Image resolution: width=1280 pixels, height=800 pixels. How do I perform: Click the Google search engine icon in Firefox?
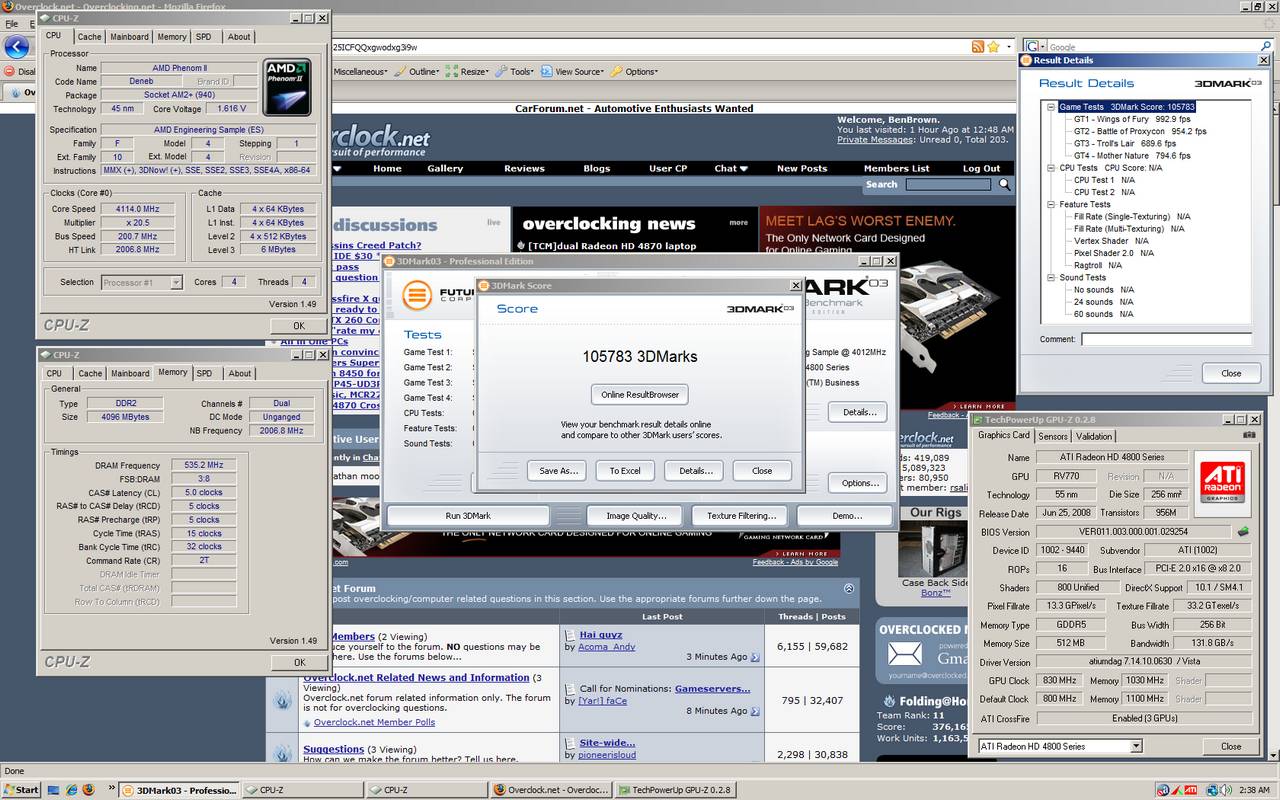click(1032, 47)
